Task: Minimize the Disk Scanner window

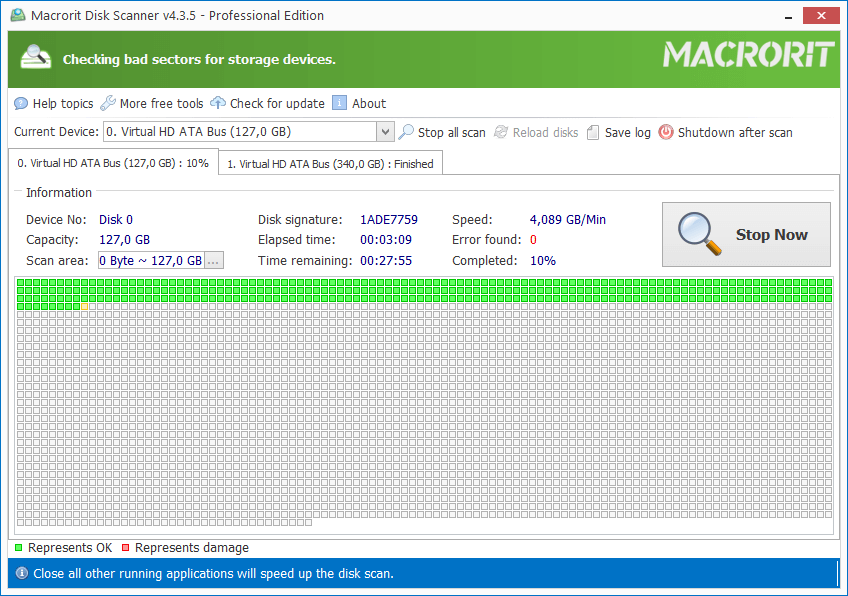Action: pos(789,16)
